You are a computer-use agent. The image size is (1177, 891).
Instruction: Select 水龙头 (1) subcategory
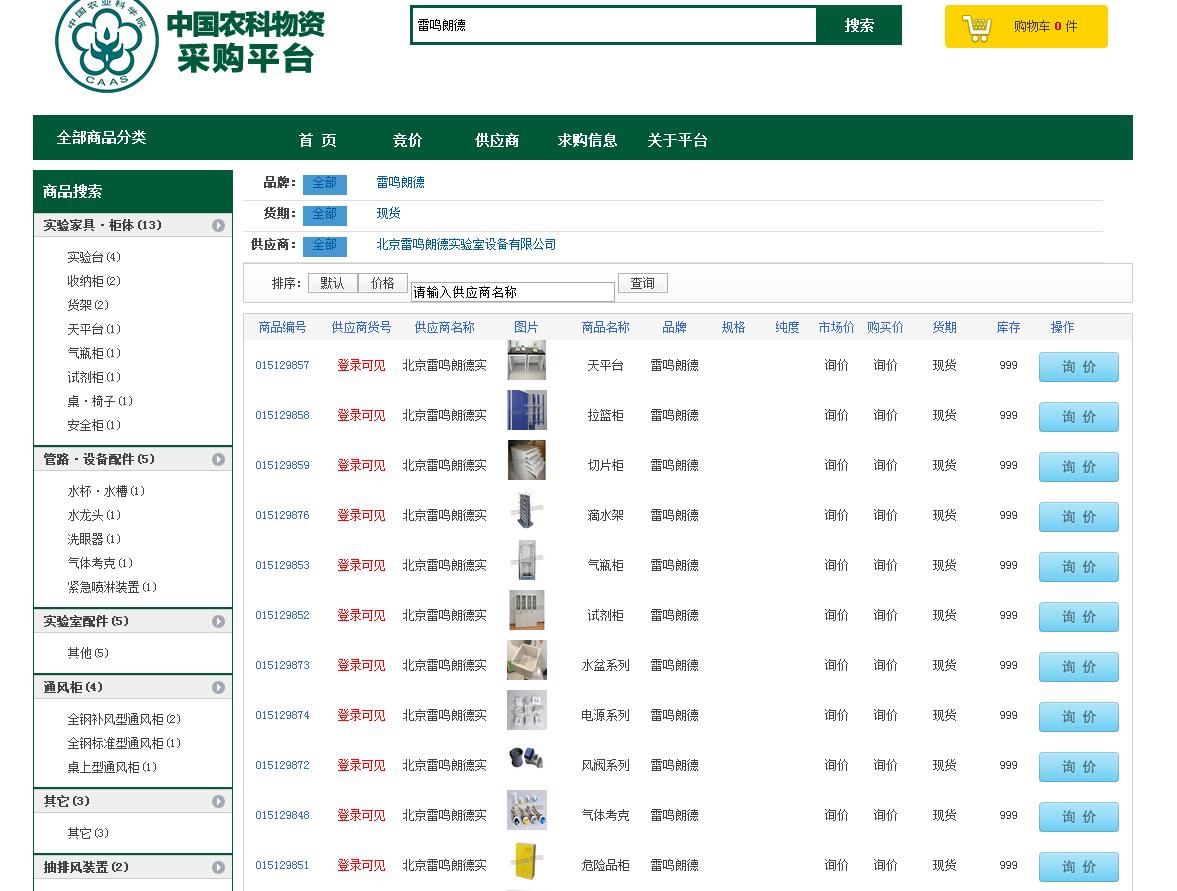(x=94, y=516)
